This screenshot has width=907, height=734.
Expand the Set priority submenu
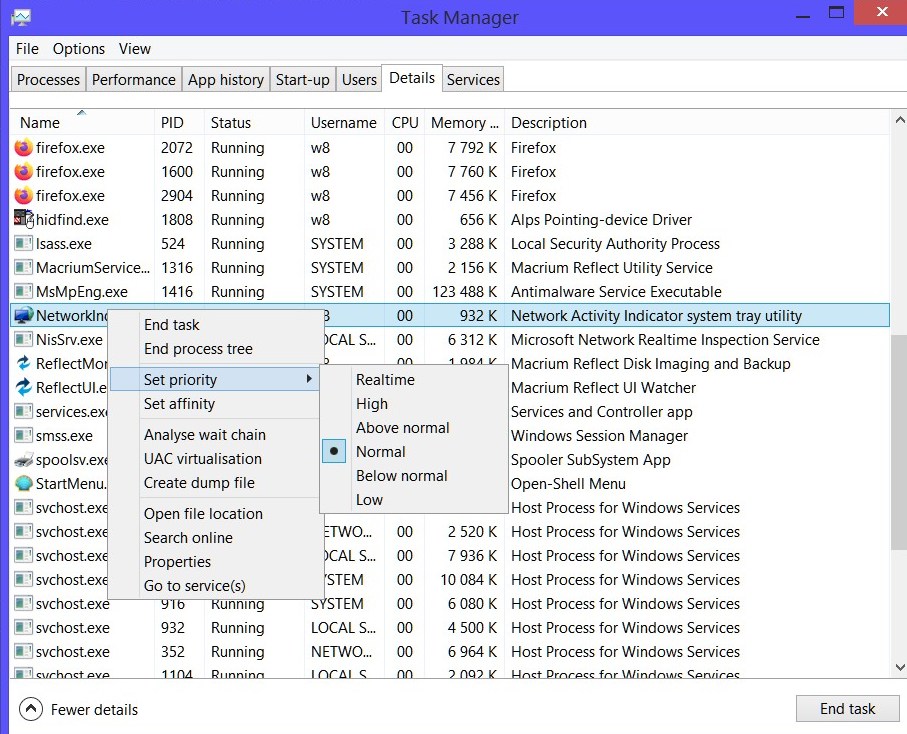[214, 379]
